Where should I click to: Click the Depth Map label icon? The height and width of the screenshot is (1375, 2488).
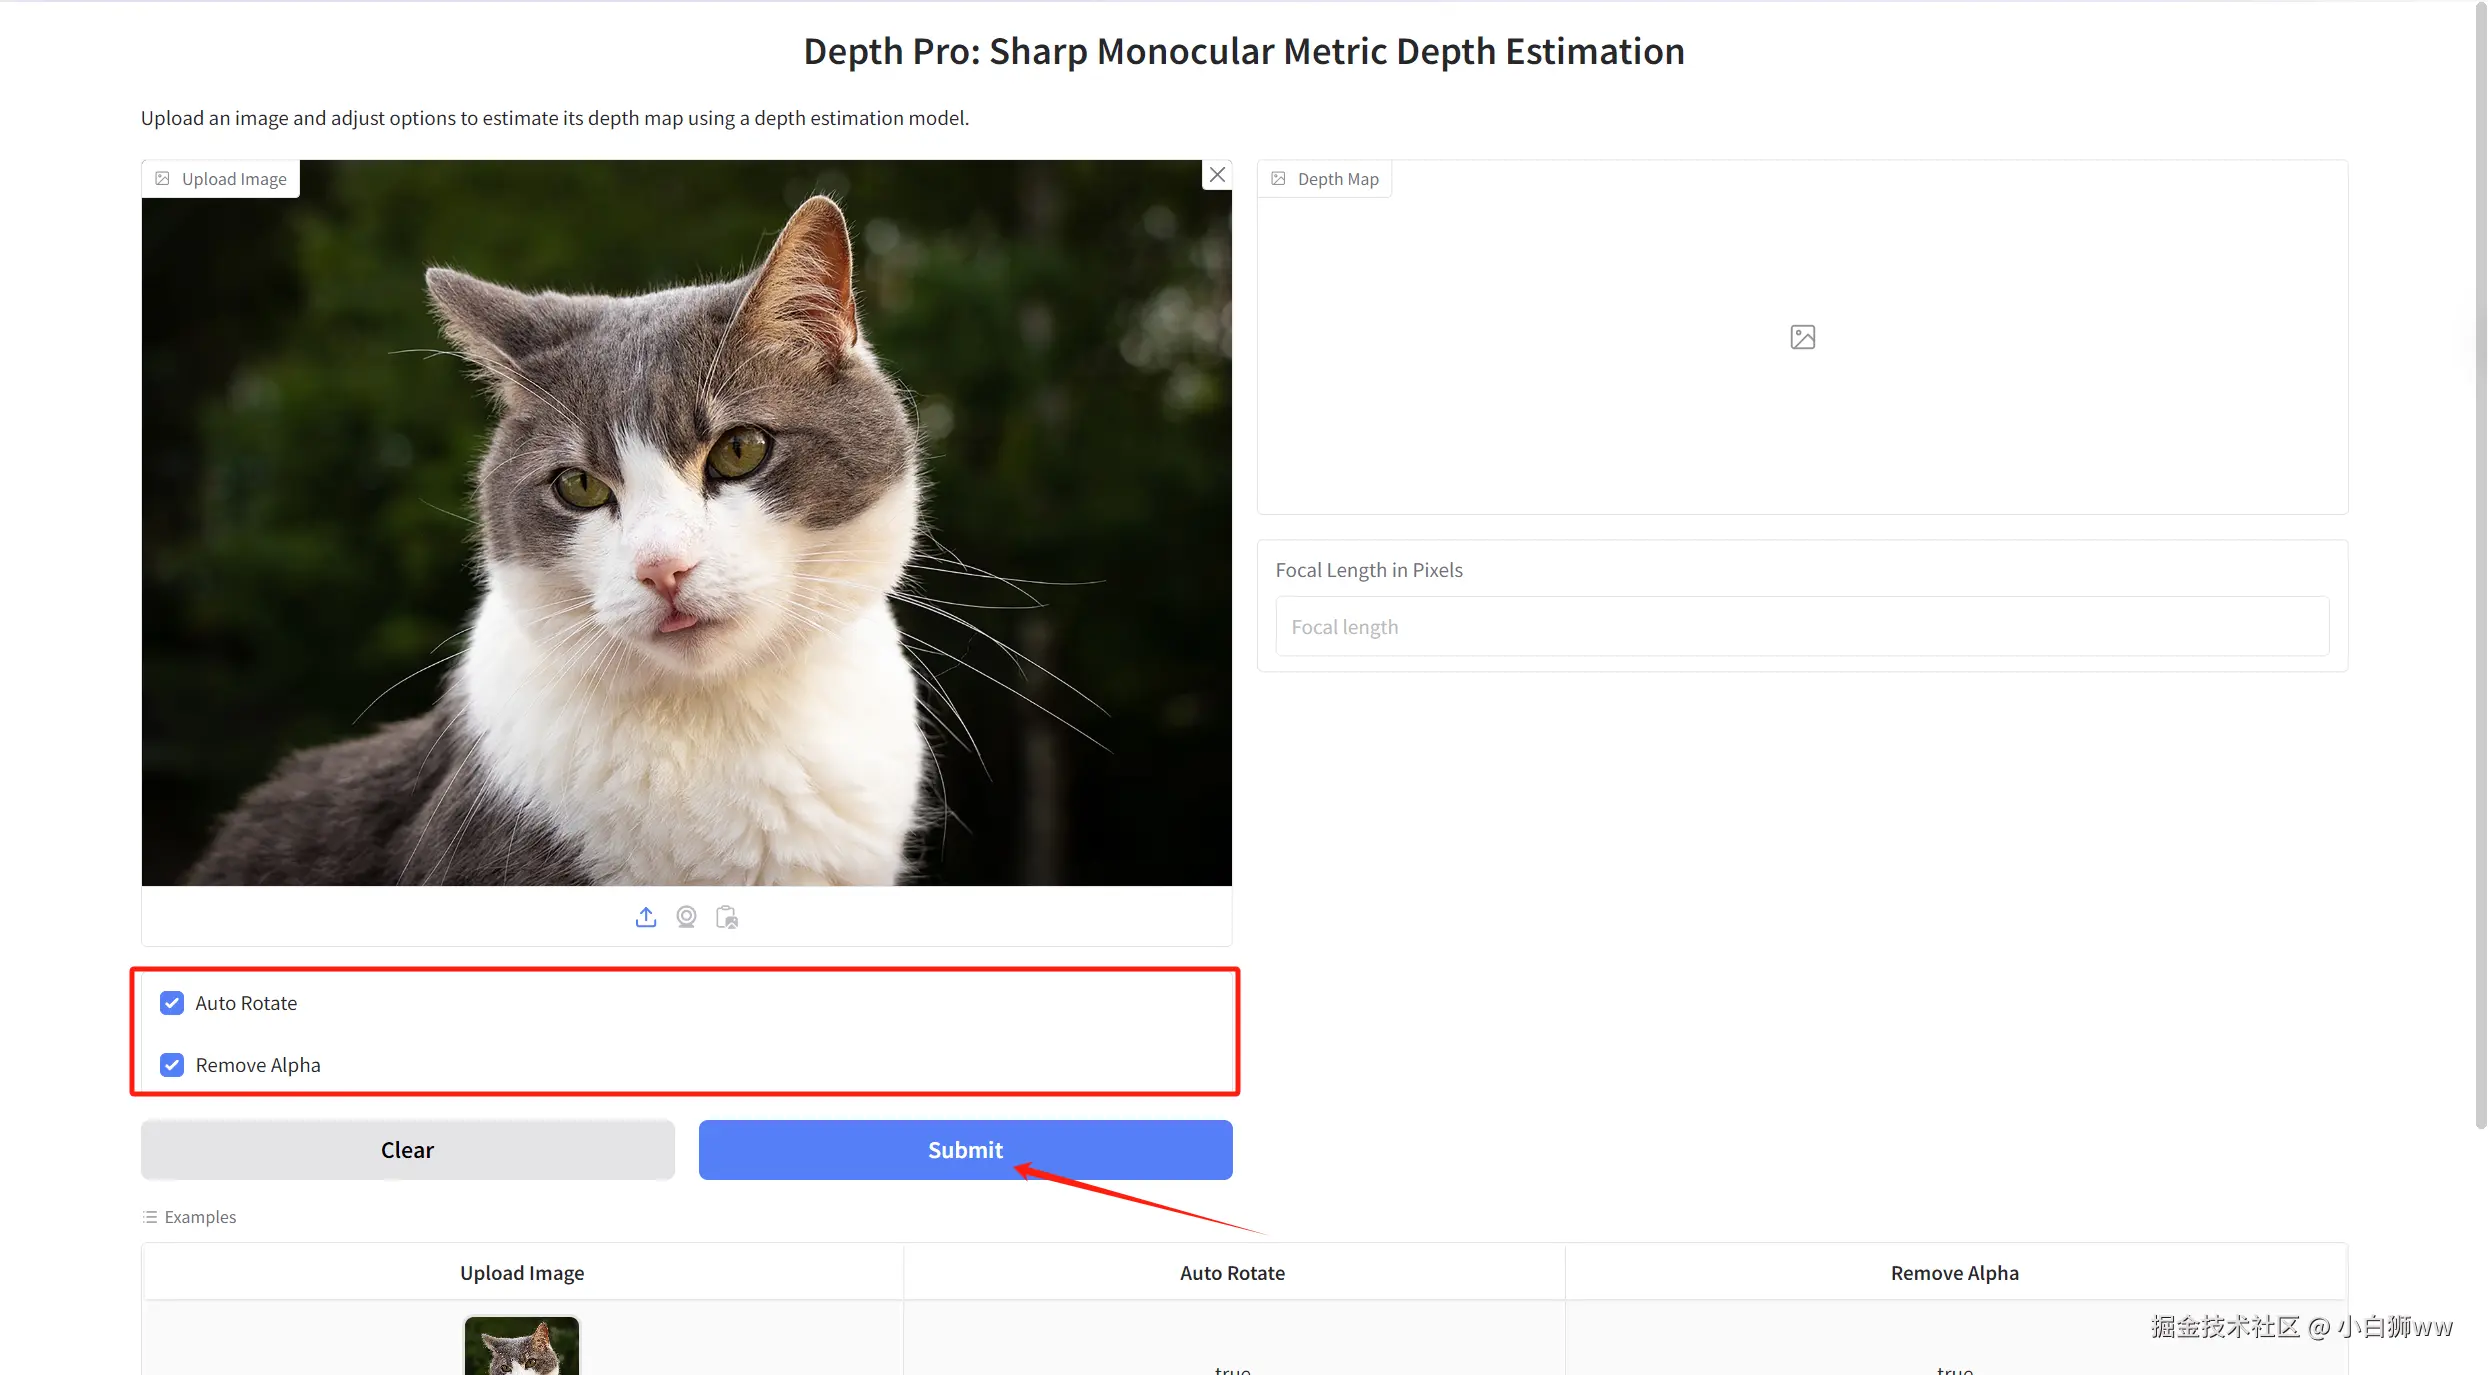(x=1278, y=179)
